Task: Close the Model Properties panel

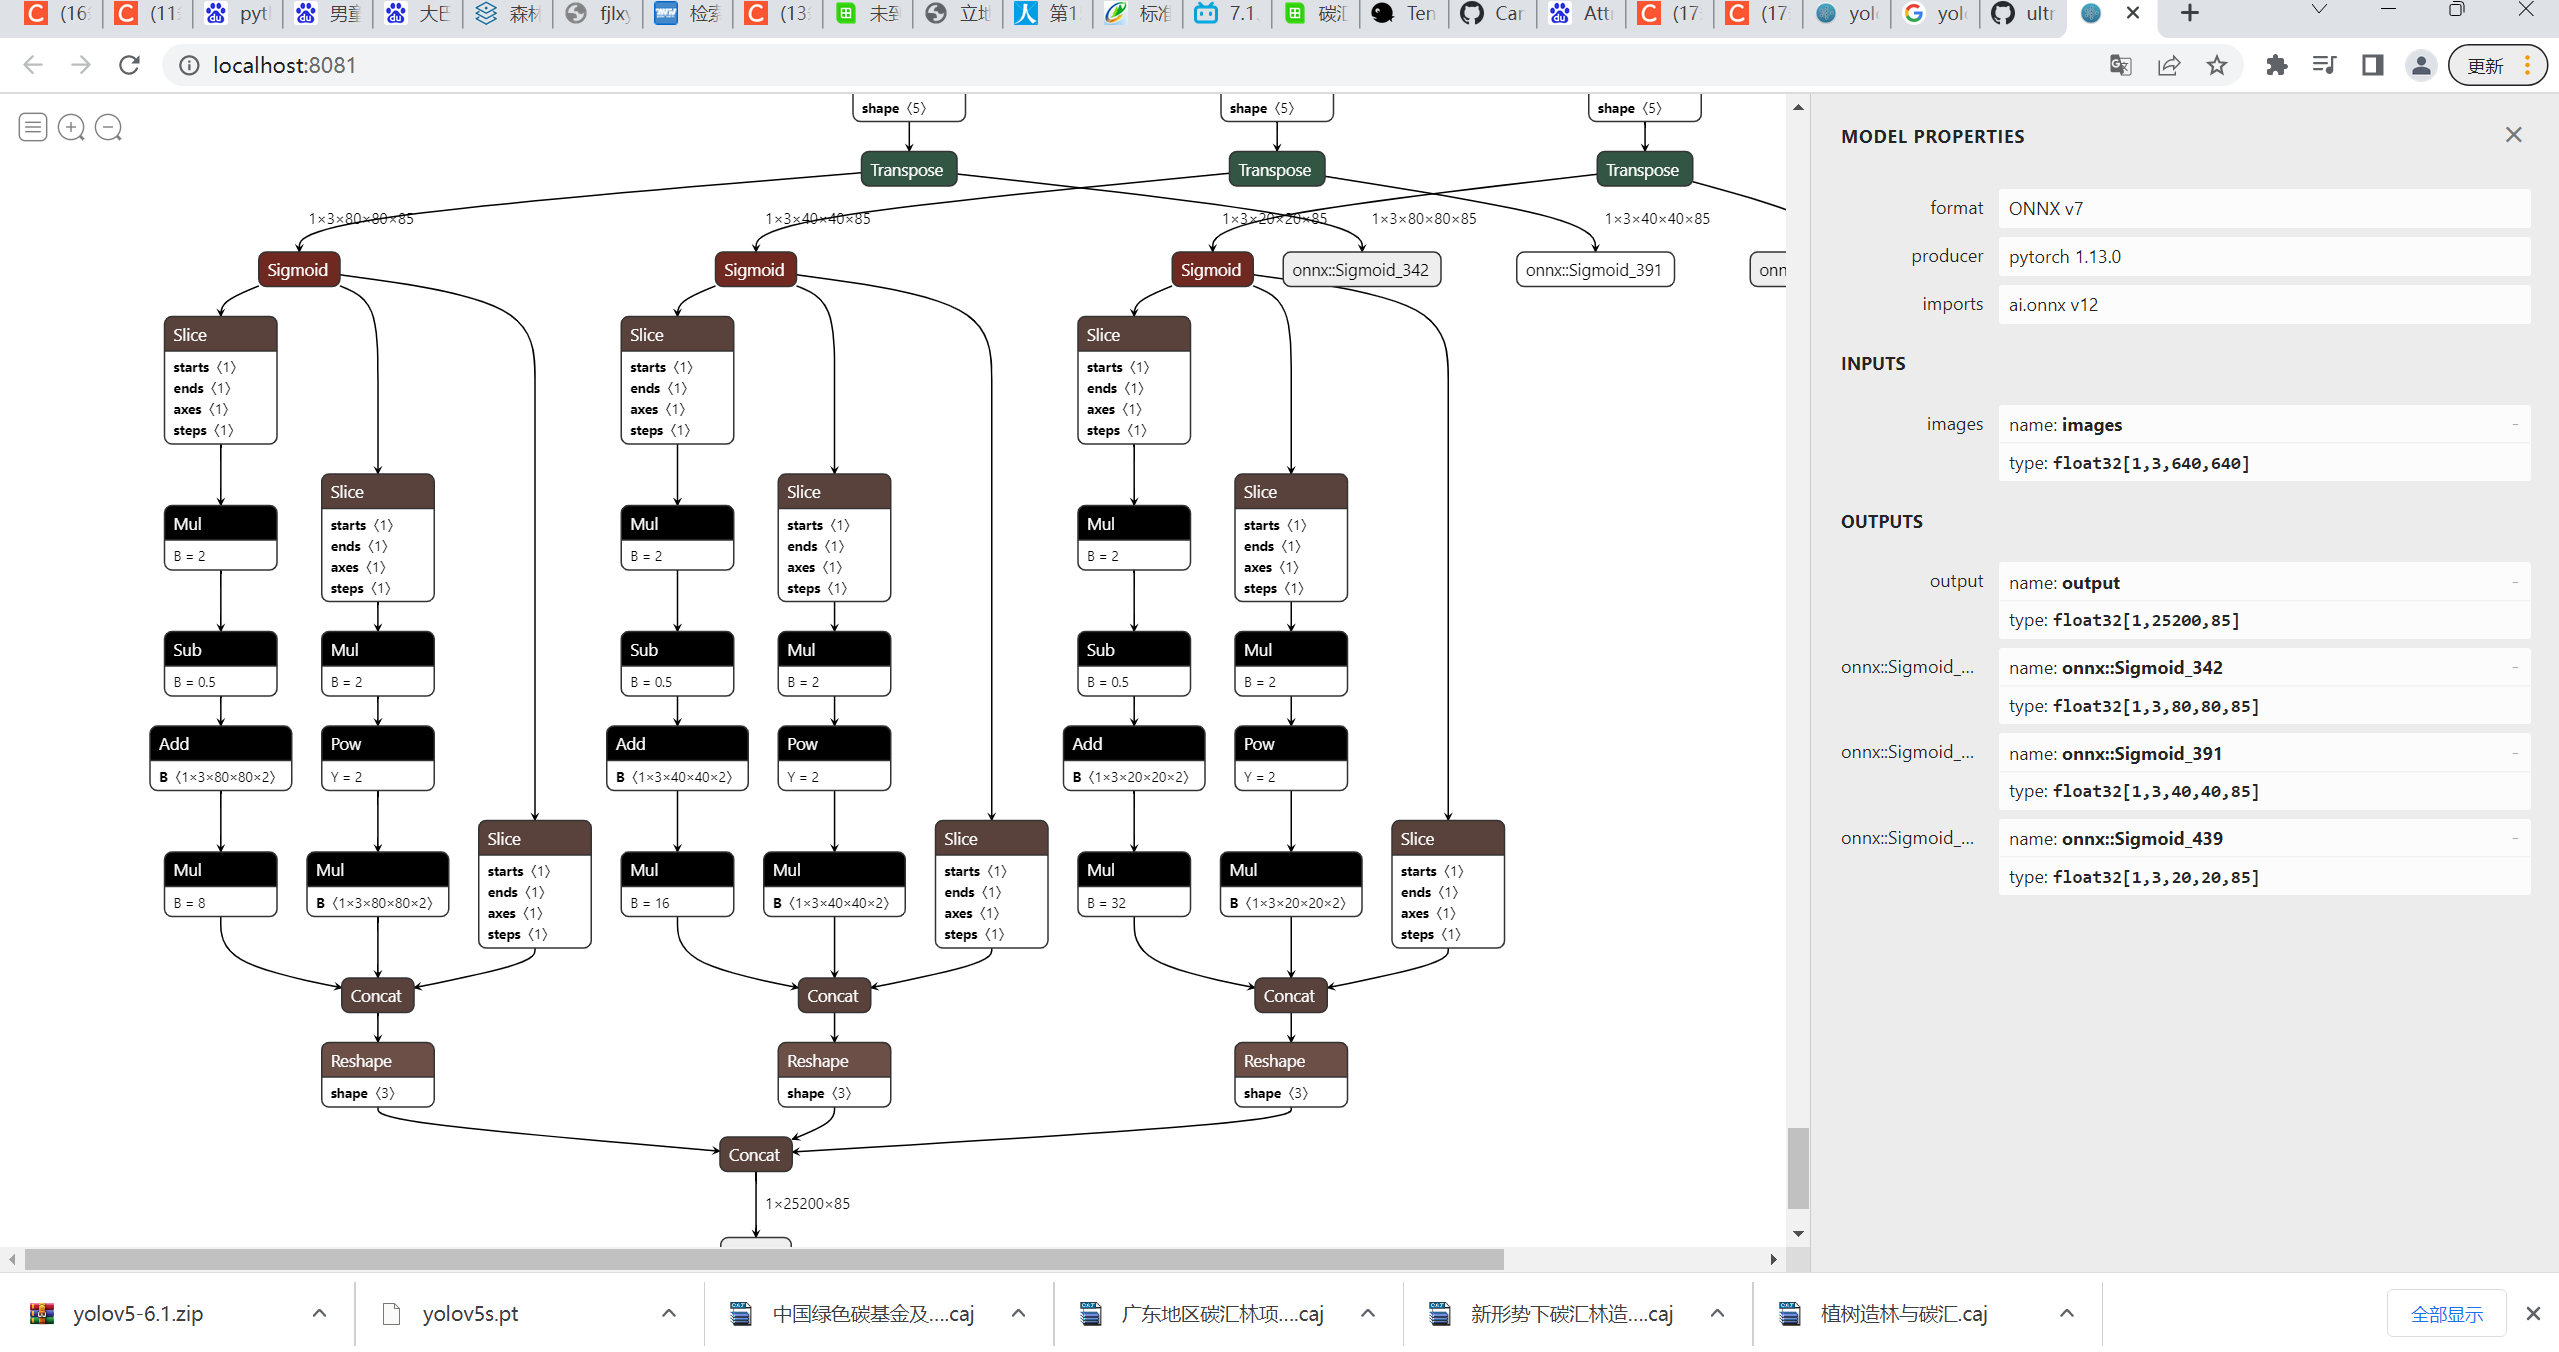Action: pos(2512,134)
